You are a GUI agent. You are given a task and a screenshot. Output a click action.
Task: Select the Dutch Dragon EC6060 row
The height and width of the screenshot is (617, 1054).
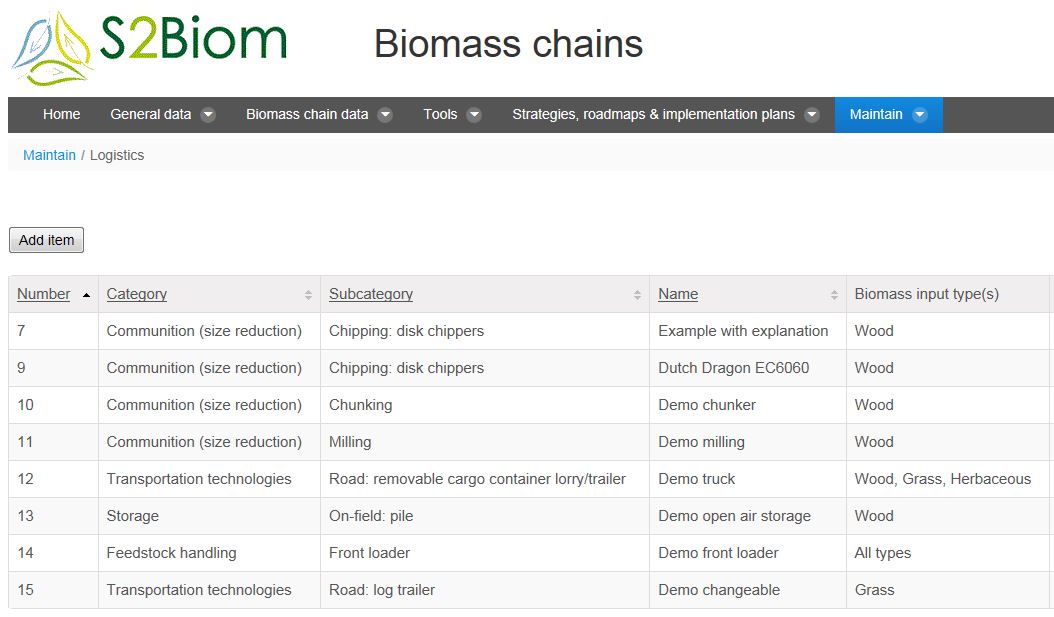pyautogui.click(x=530, y=368)
